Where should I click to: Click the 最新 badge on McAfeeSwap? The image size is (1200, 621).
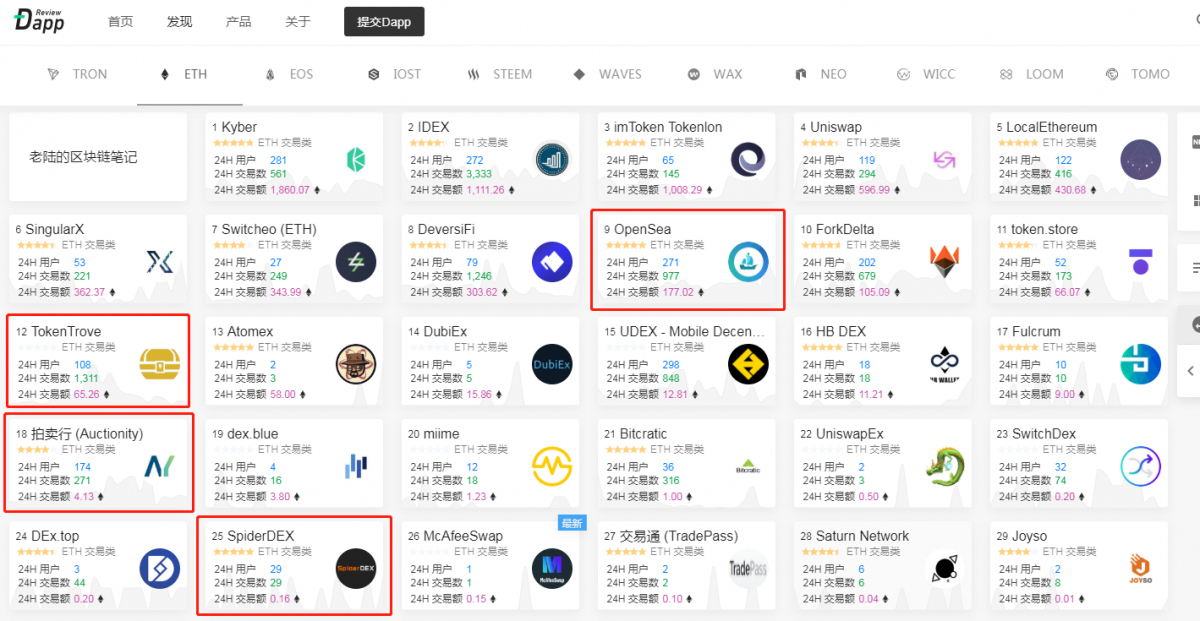[x=571, y=523]
